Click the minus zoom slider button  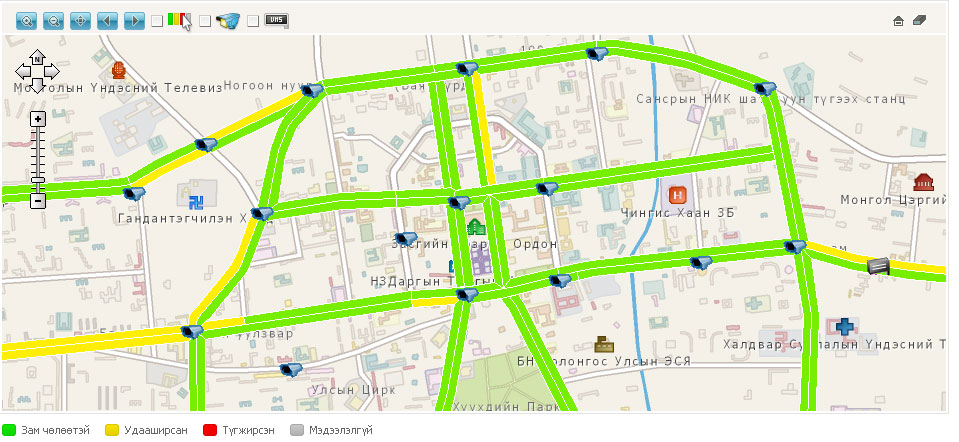point(38,201)
